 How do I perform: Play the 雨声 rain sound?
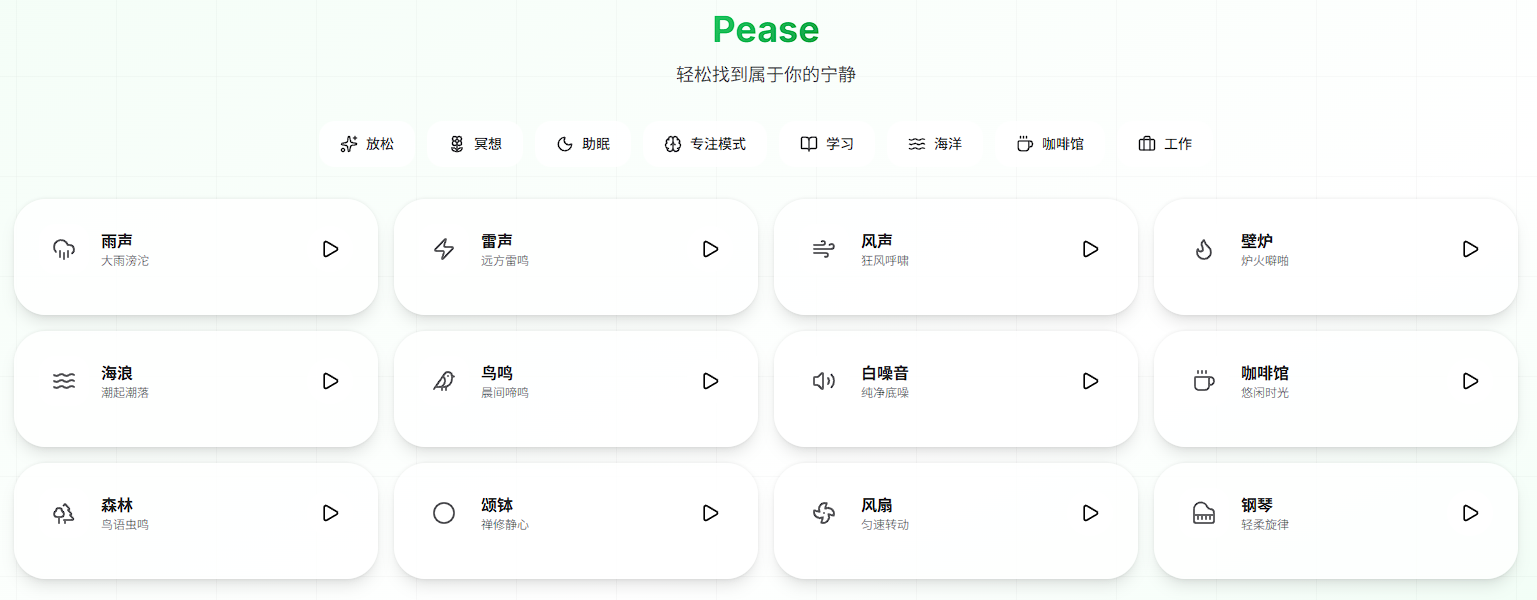(331, 250)
